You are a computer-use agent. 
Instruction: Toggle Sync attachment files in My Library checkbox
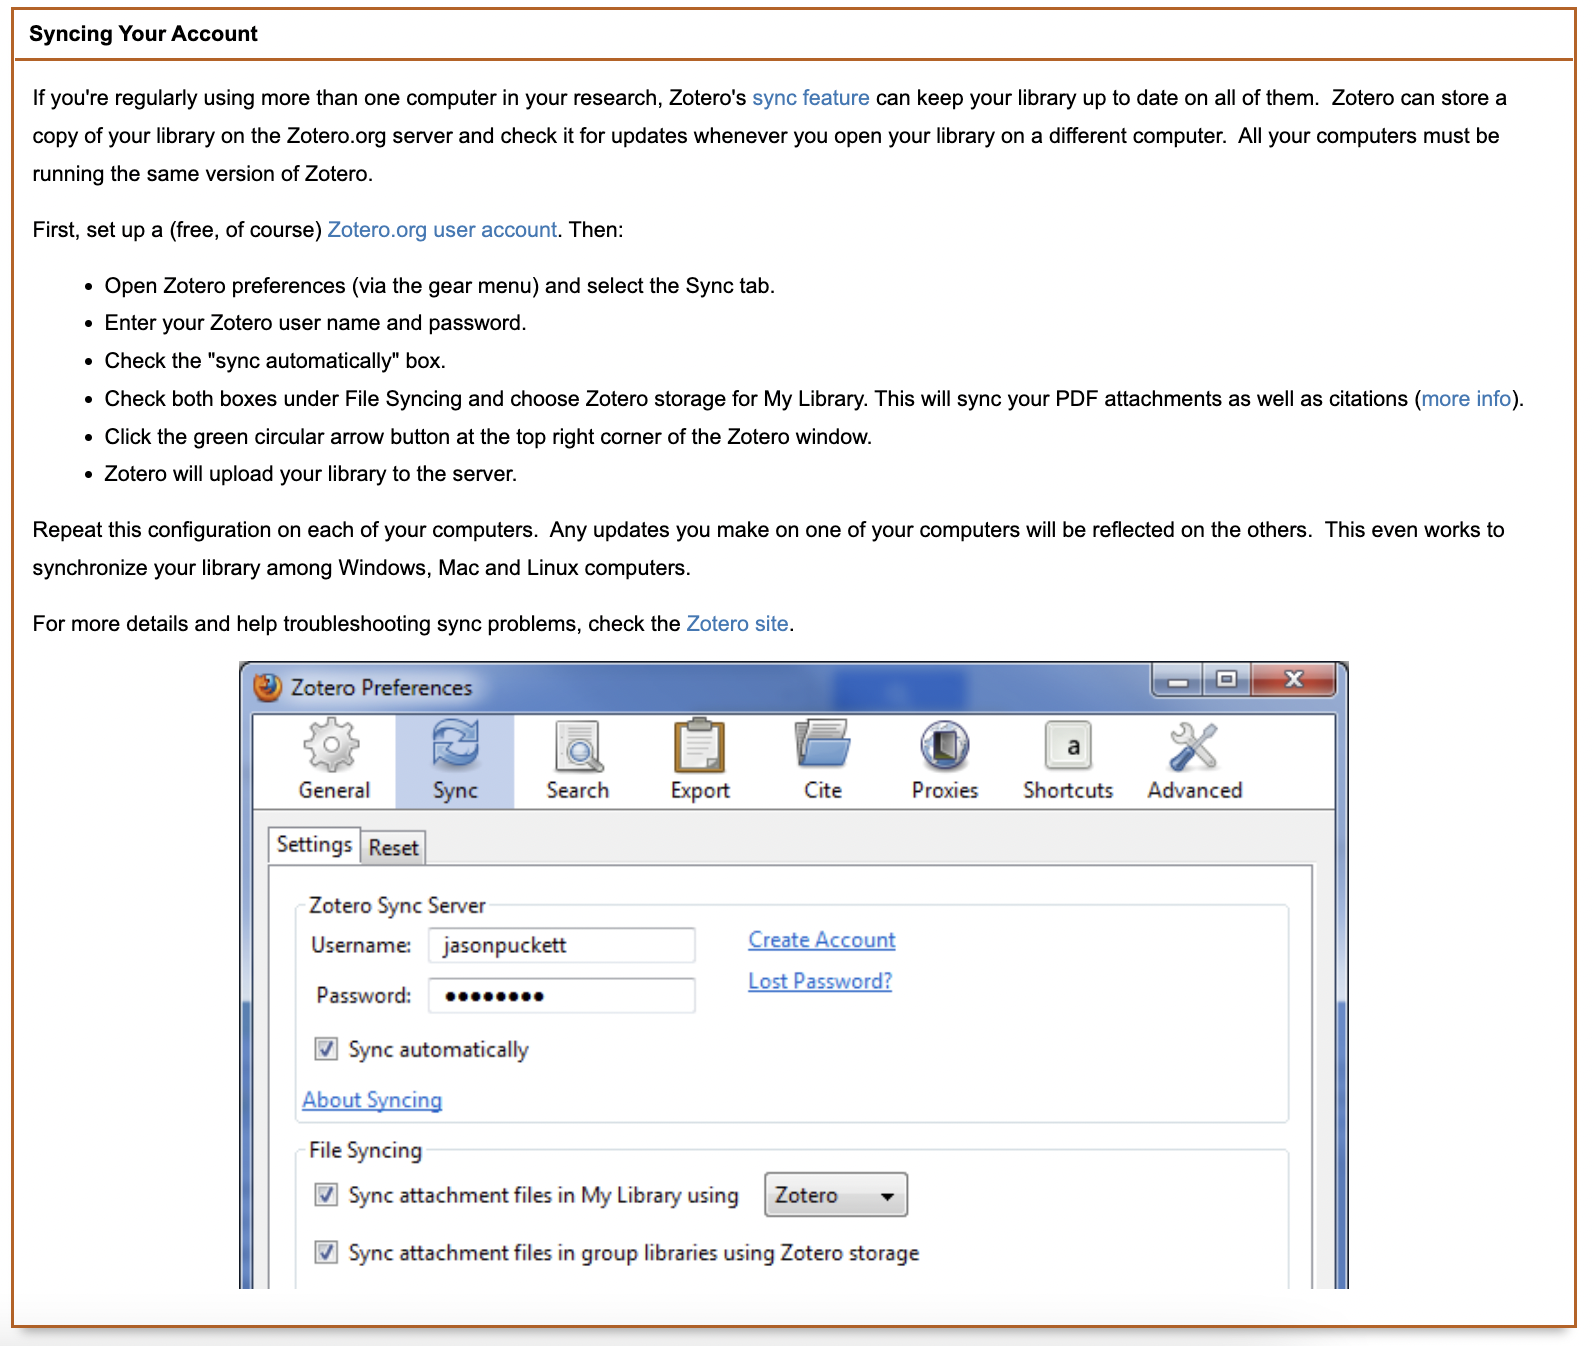[326, 1194]
